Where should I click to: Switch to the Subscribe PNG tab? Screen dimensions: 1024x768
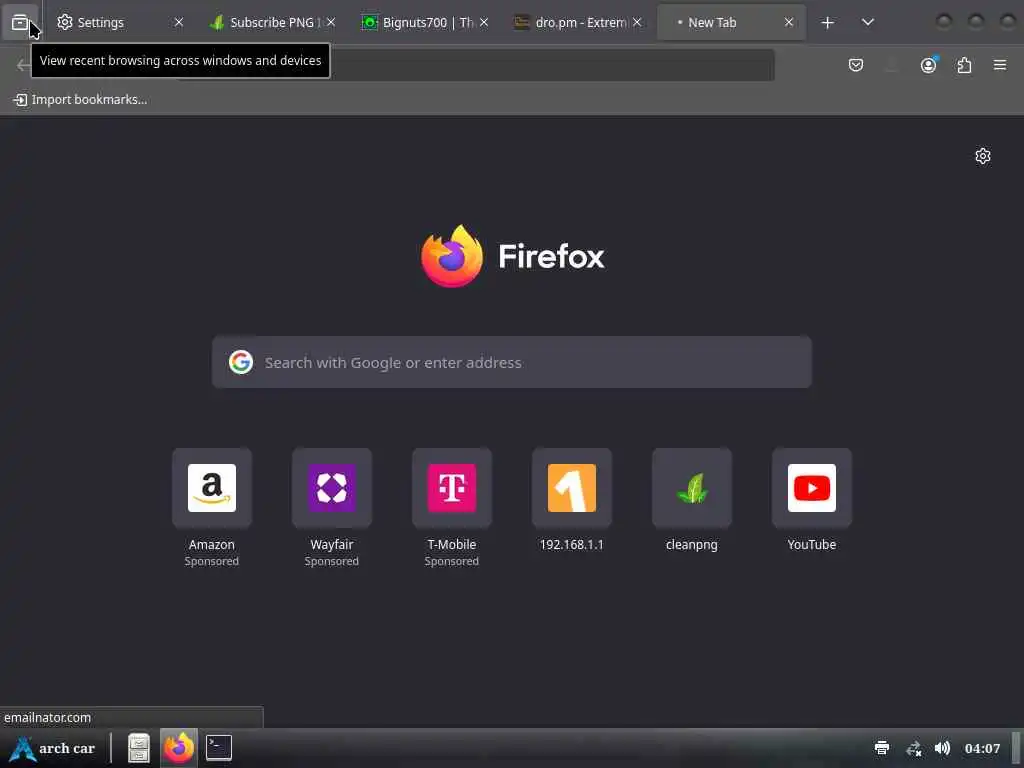[x=273, y=22]
